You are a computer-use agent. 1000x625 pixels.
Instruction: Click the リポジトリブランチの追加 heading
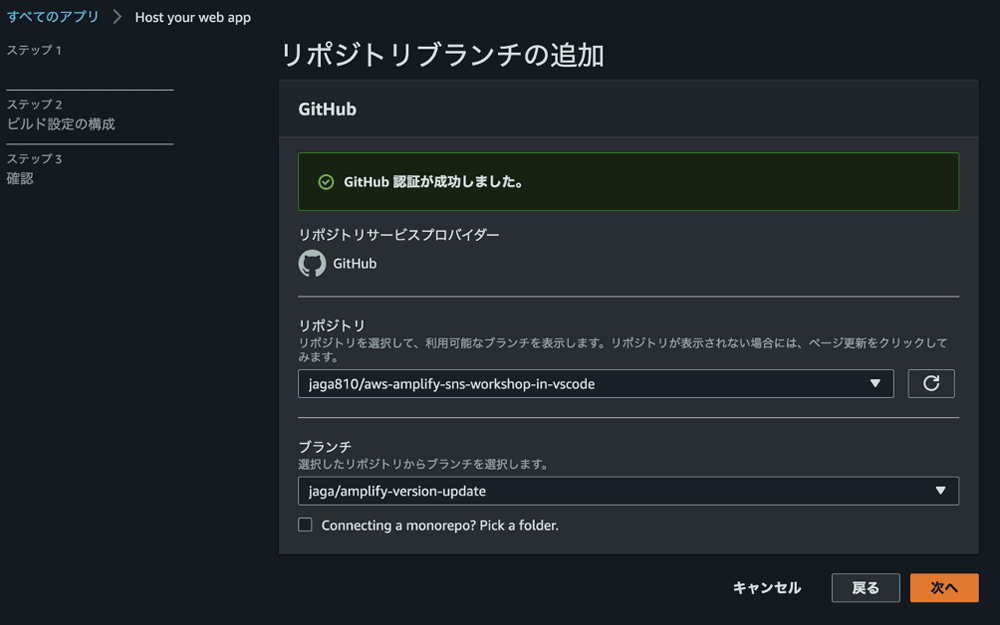tap(442, 55)
